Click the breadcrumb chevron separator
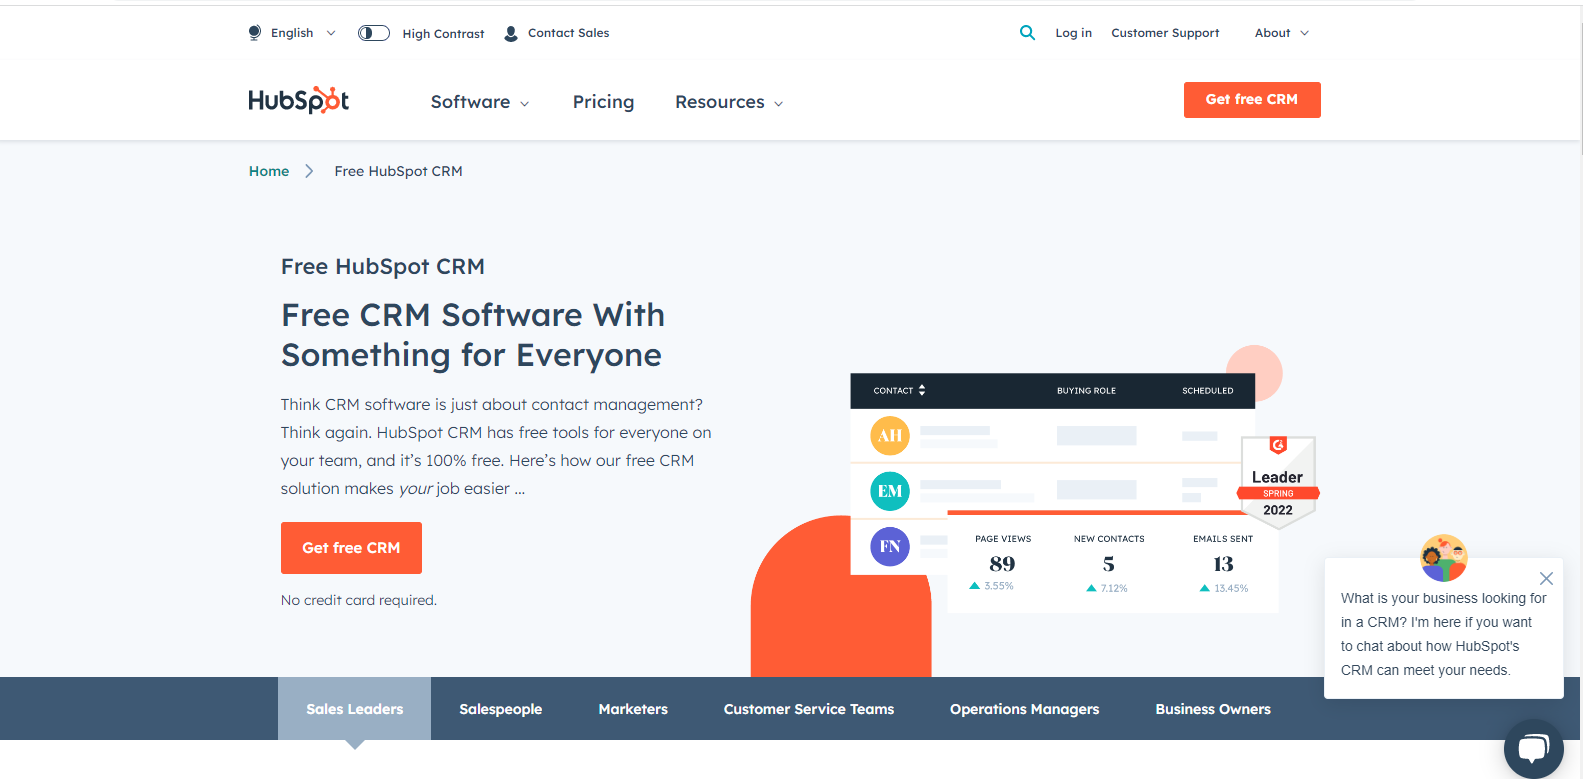 tap(309, 171)
